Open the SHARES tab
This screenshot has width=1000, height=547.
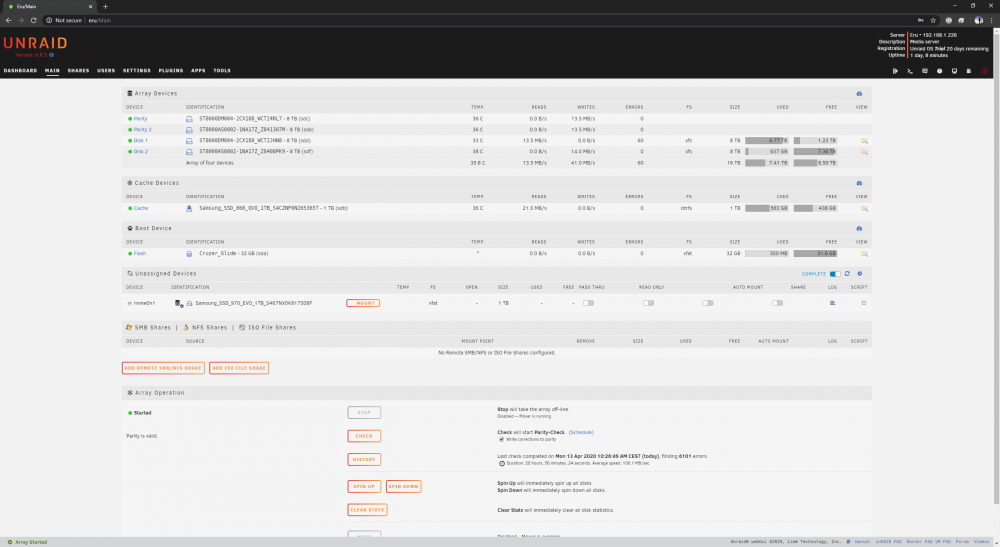[x=78, y=71]
